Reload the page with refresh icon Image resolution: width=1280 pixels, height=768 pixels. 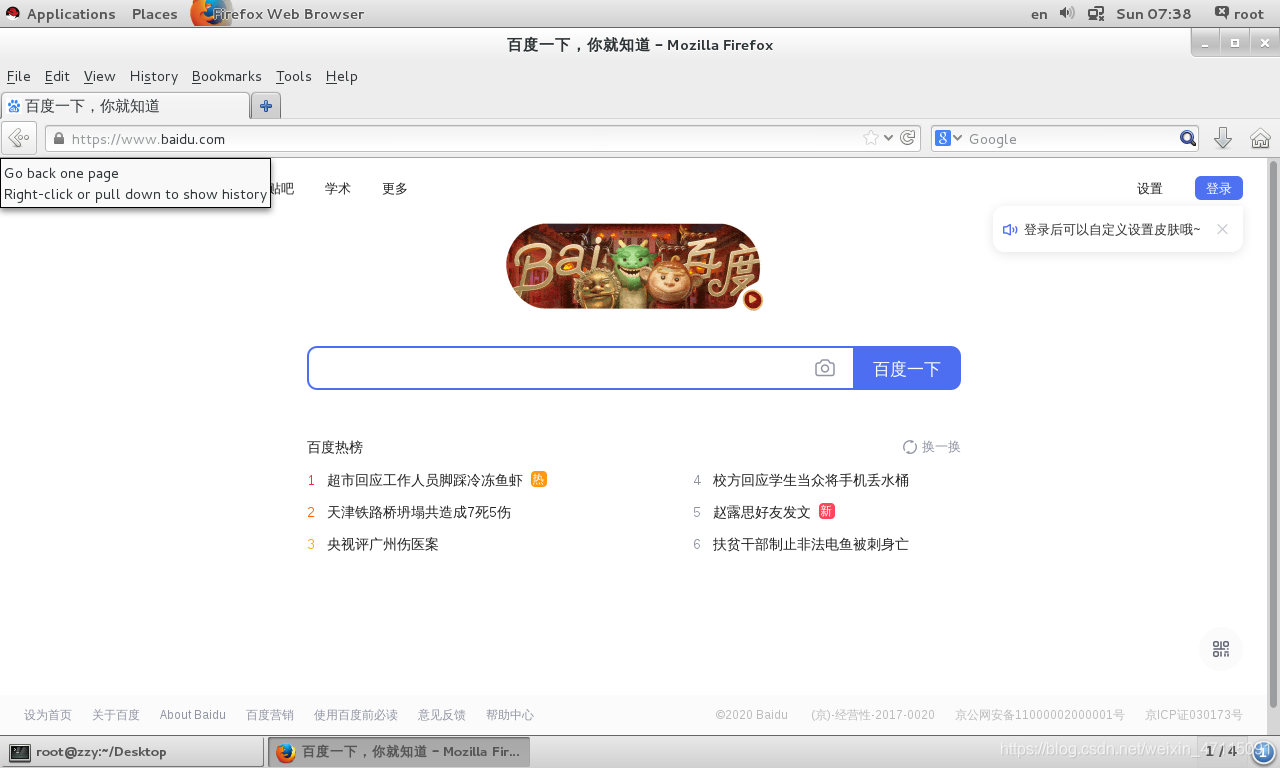[908, 138]
